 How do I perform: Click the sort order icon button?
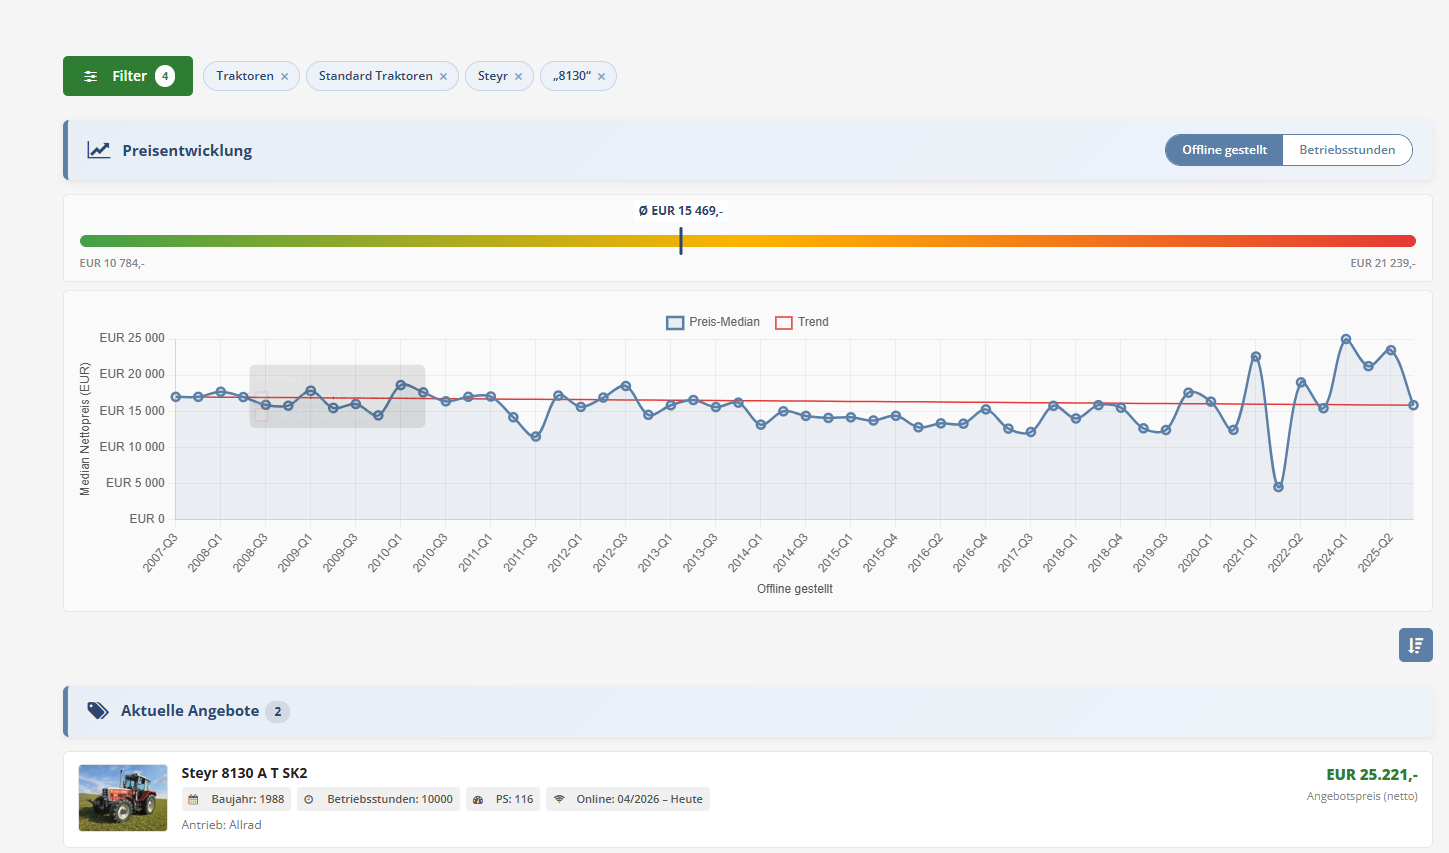coord(1416,645)
